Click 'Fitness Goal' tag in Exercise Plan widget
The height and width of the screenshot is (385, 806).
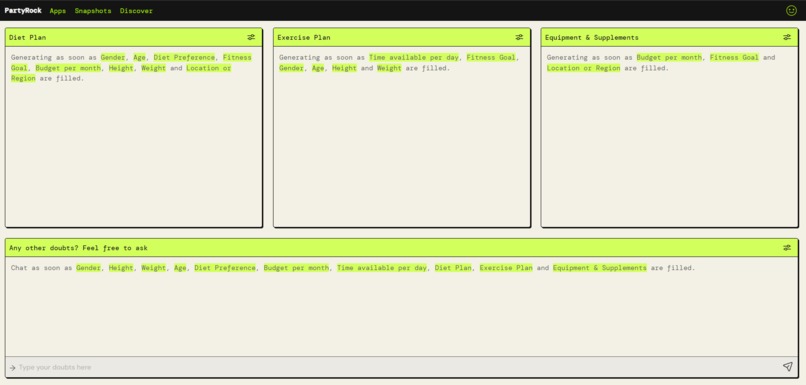[x=491, y=57]
